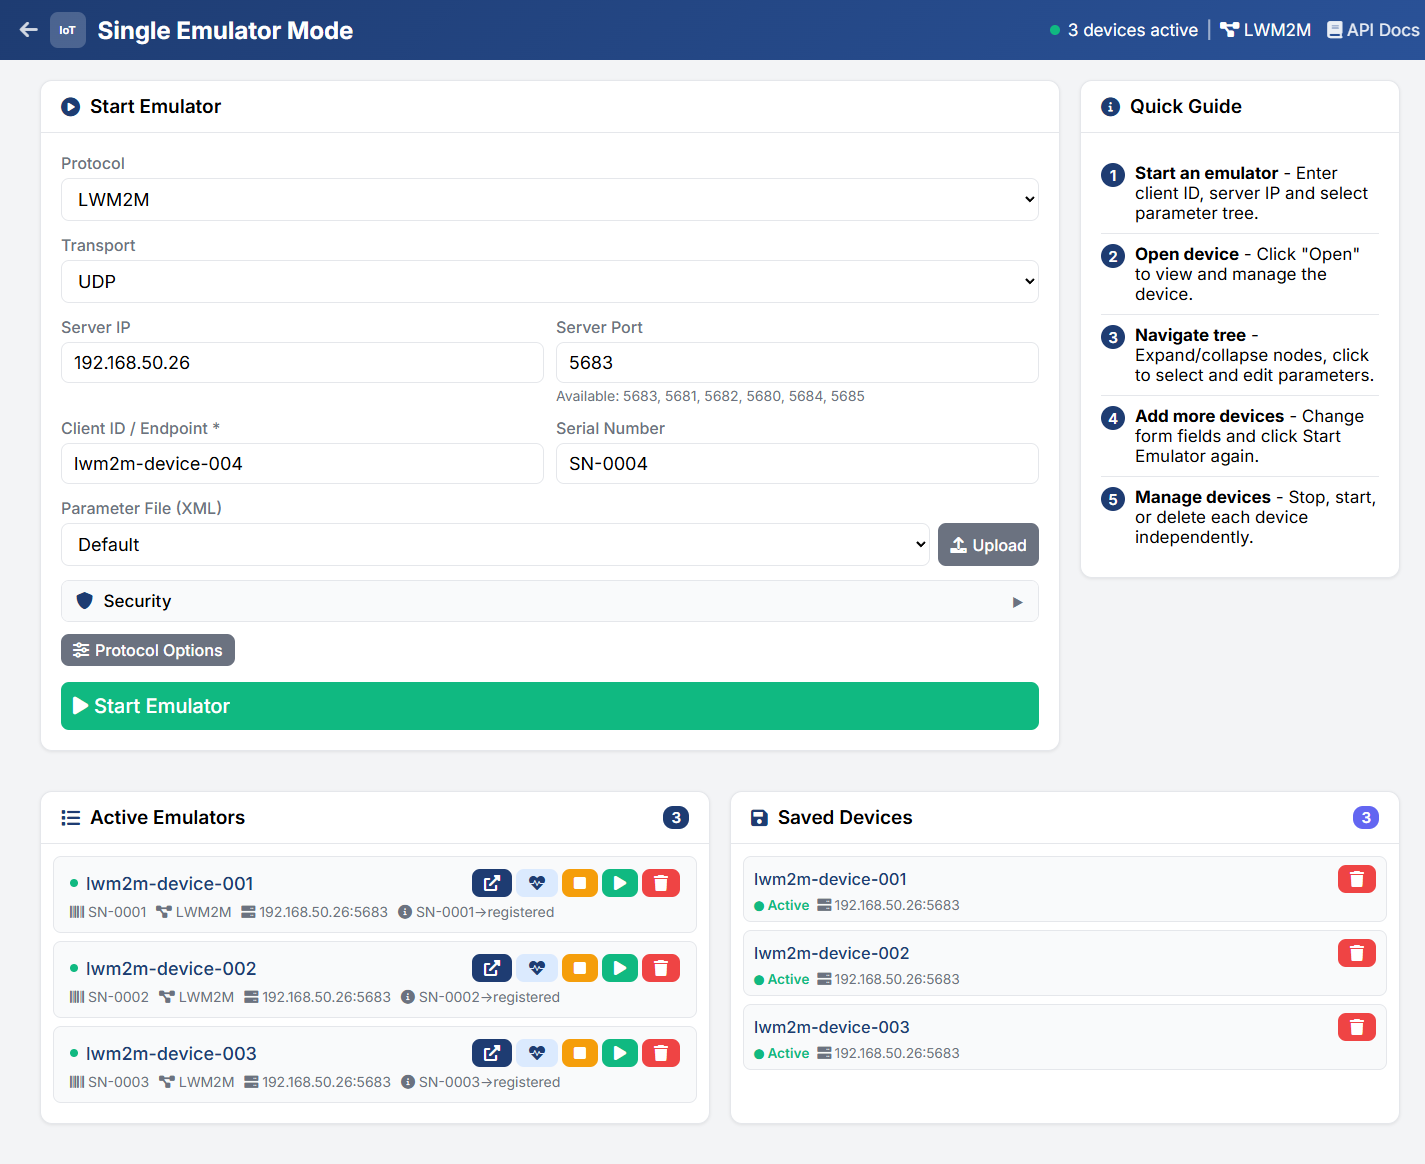1425x1164 pixels.
Task: Open Protocol Options
Action: pyautogui.click(x=148, y=650)
